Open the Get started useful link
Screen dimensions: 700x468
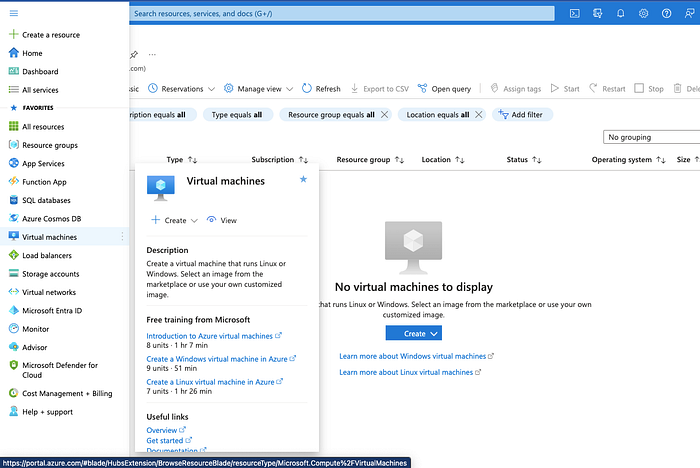(x=165, y=441)
